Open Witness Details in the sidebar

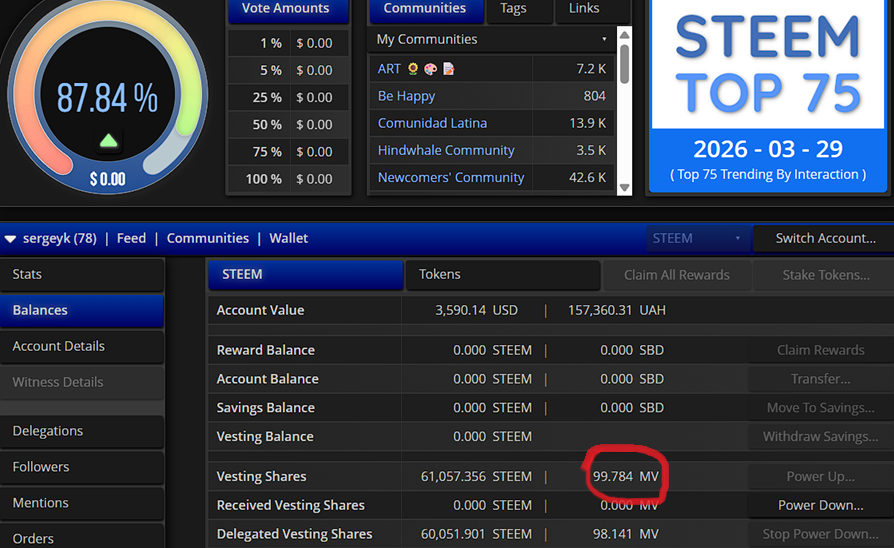coord(82,382)
